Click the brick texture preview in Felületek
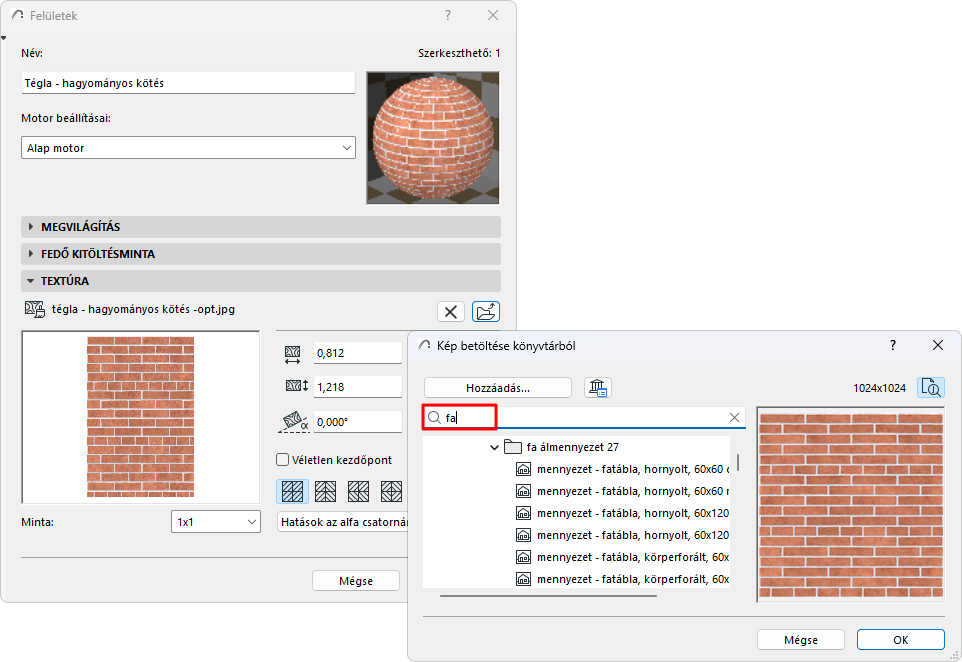Screen dimensions: 962x662 point(140,417)
